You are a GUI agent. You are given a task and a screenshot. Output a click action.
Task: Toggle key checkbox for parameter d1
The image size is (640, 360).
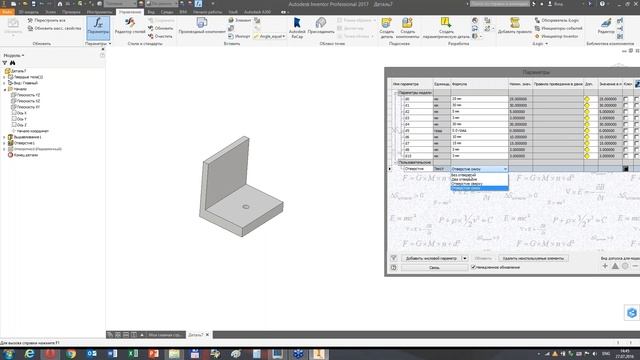pyautogui.click(x=625, y=105)
